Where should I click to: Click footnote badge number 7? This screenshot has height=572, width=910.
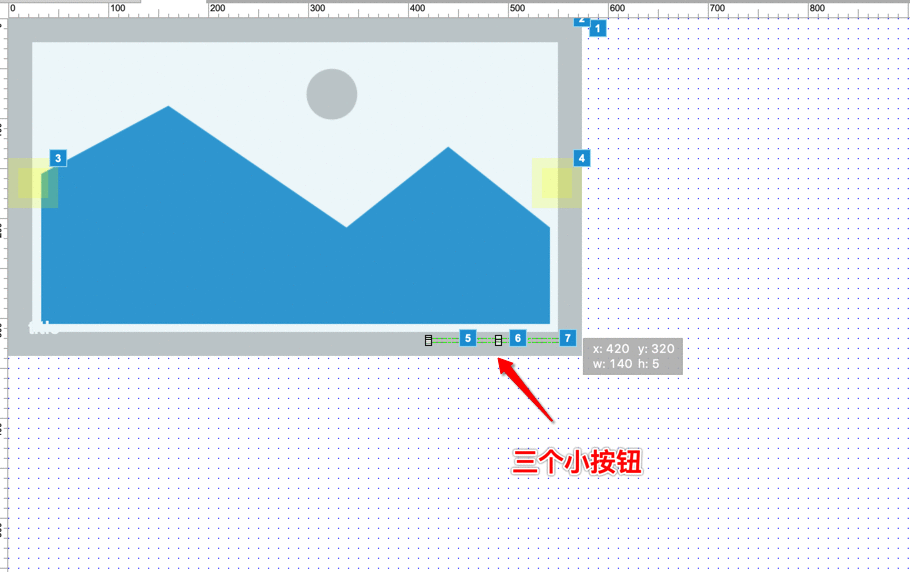pos(568,338)
